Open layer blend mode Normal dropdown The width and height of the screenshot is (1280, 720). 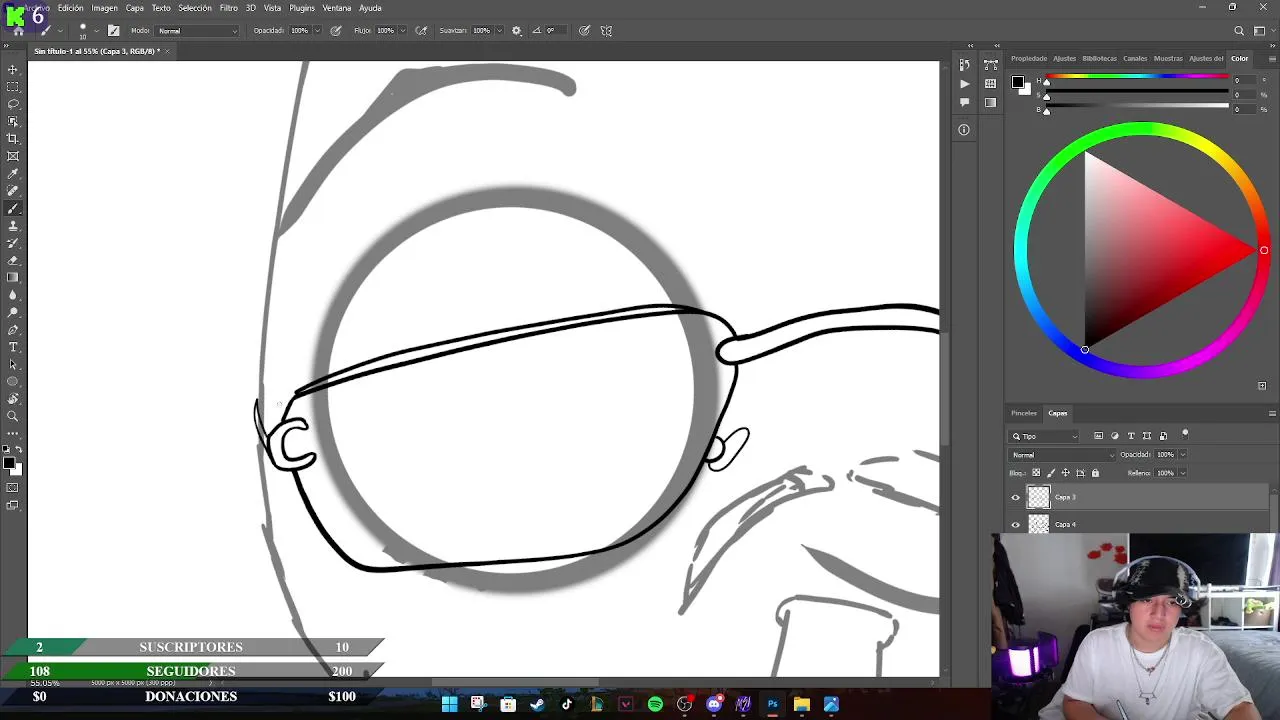[x=1063, y=455]
